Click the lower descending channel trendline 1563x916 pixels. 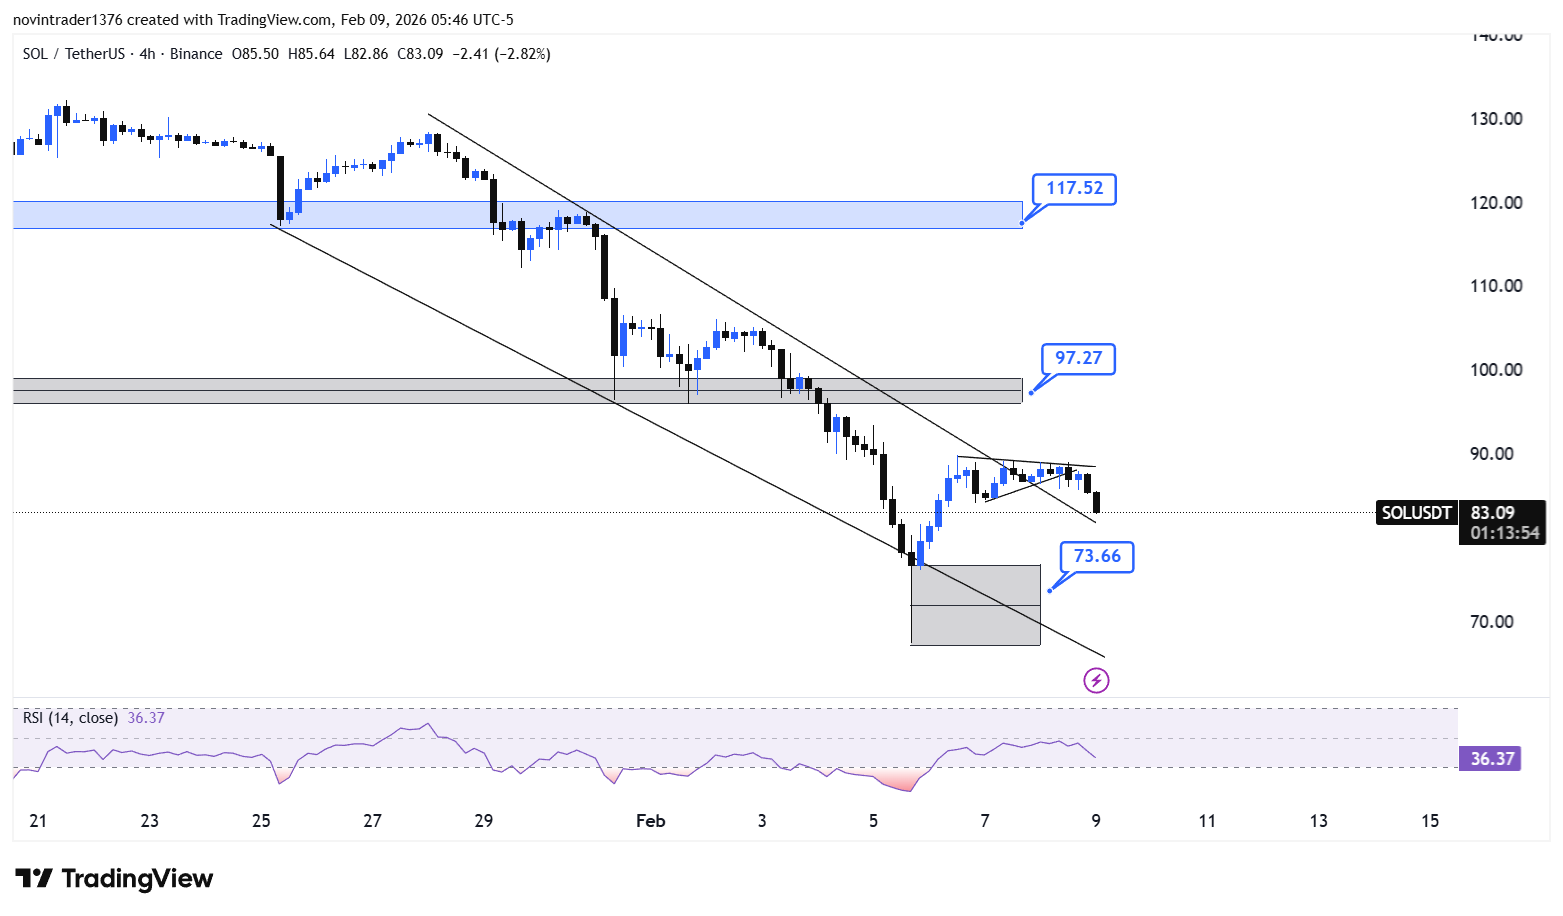click(x=688, y=441)
